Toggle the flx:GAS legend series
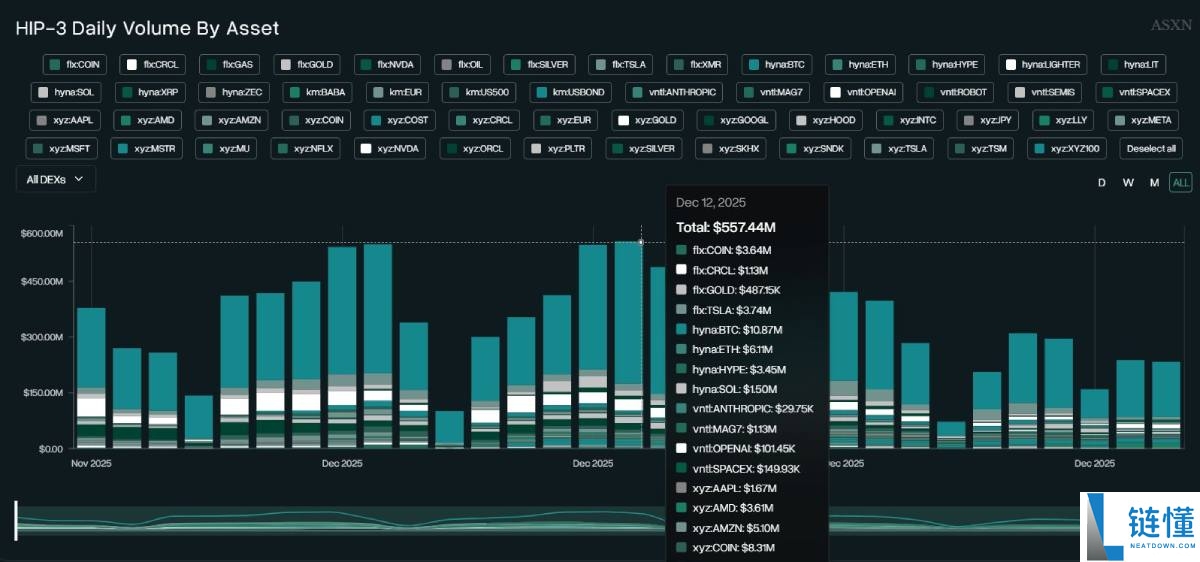Viewport: 1200px width, 562px height. (x=230, y=65)
